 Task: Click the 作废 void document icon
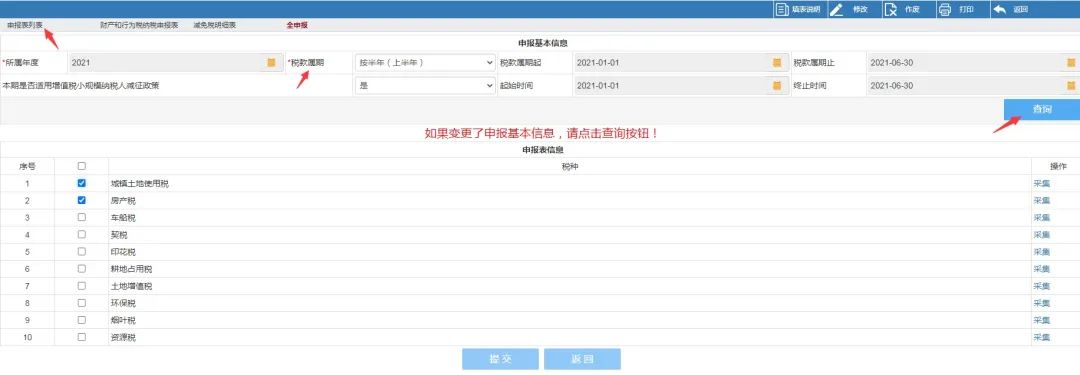[890, 10]
